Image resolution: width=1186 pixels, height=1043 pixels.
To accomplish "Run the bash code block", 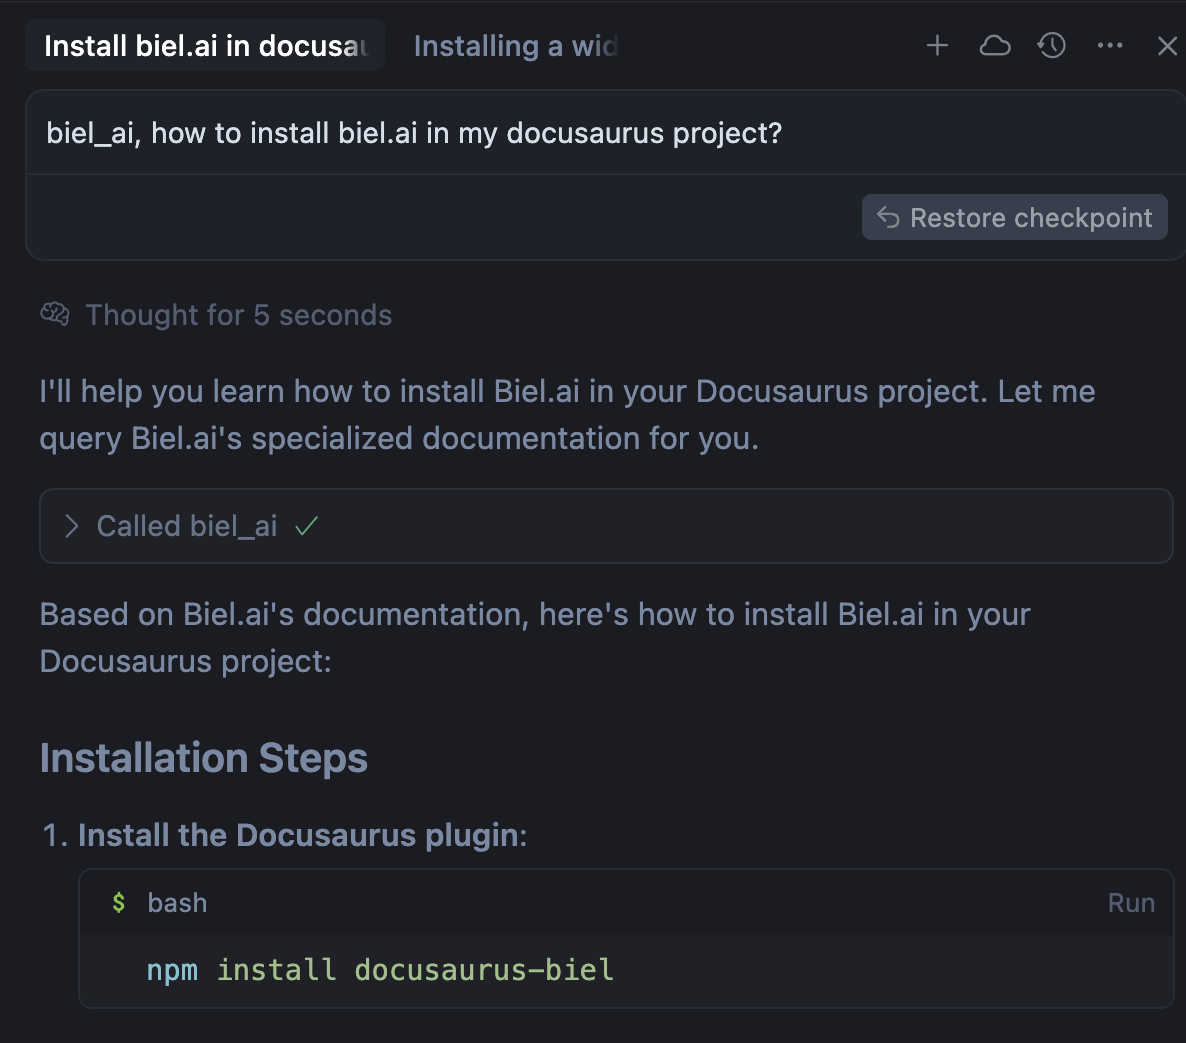I will click(x=1131, y=902).
